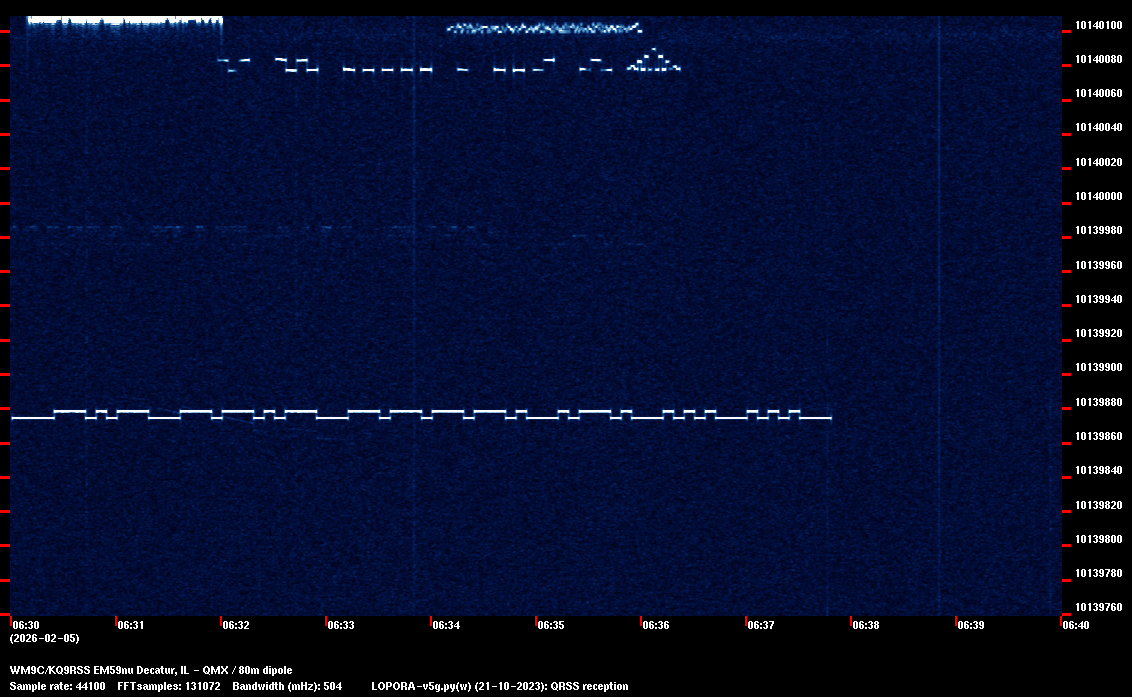This screenshot has height=697, width=1132.
Task: Click the (2026-02-05) date label
Action: [x=44, y=638]
